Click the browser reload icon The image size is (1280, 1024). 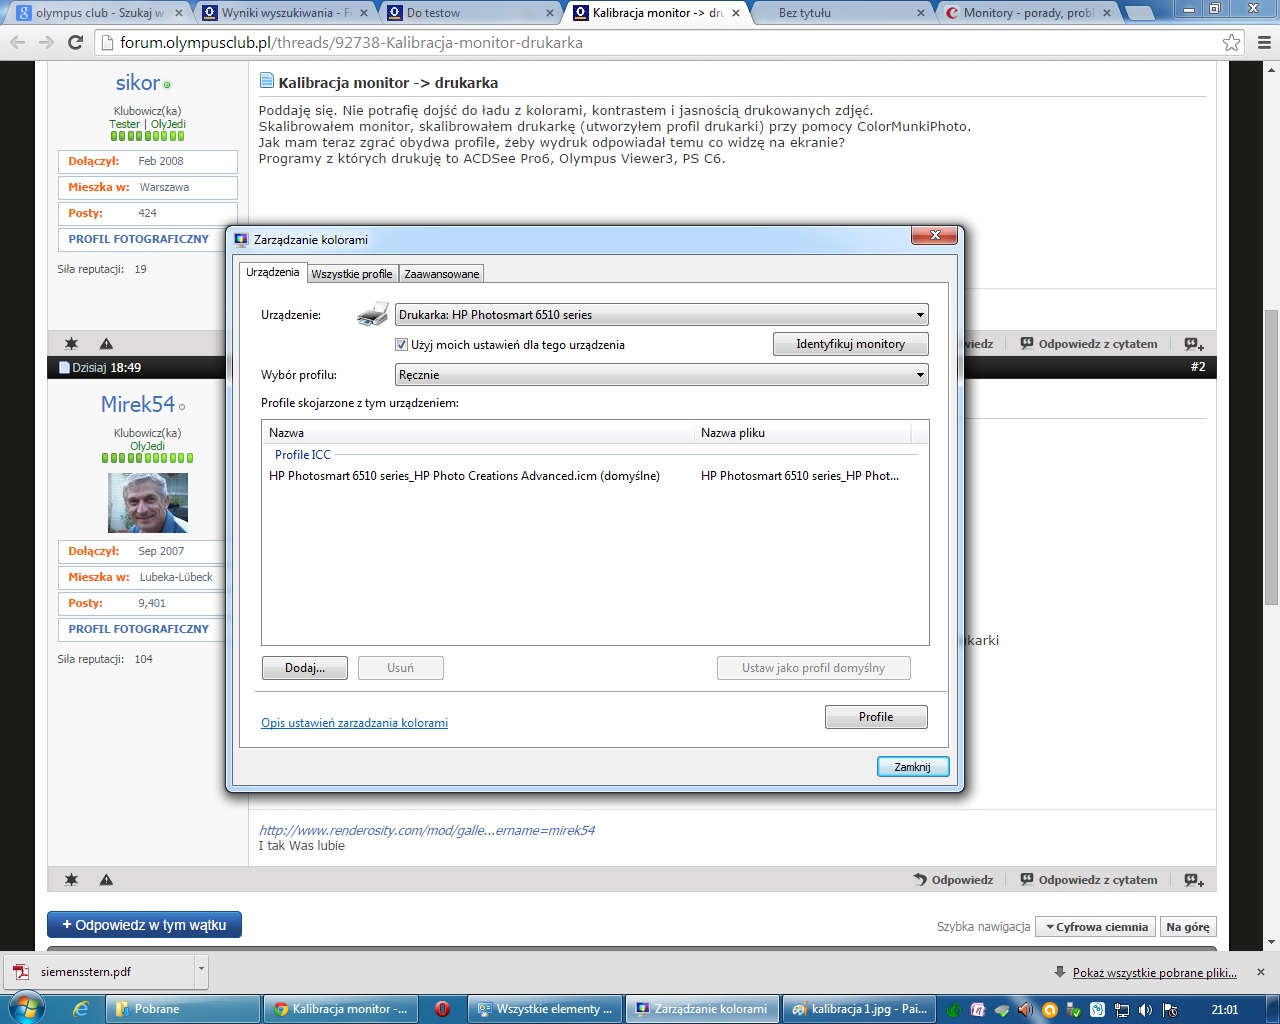click(75, 42)
